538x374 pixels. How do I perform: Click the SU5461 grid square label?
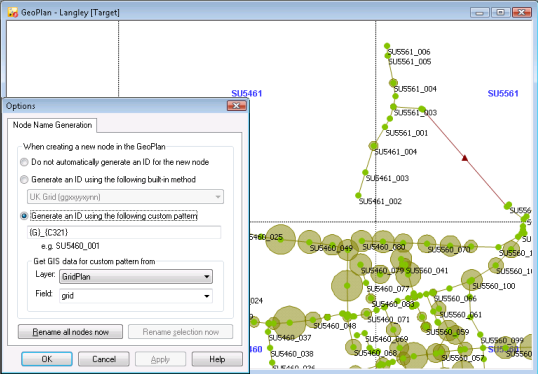click(x=247, y=93)
